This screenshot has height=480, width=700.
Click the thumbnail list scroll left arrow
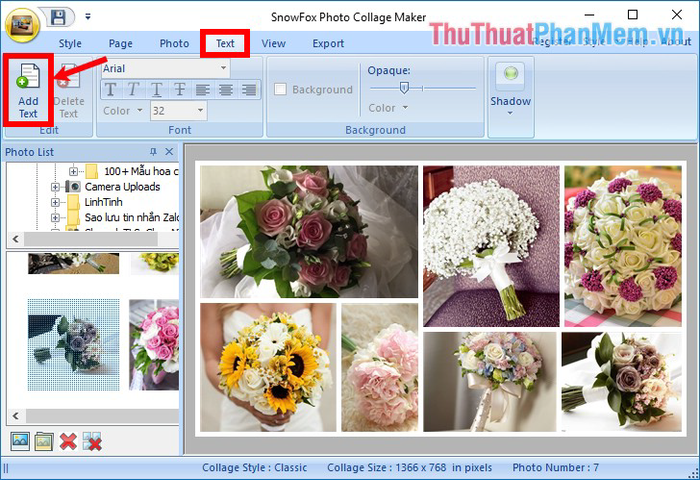click(16, 416)
